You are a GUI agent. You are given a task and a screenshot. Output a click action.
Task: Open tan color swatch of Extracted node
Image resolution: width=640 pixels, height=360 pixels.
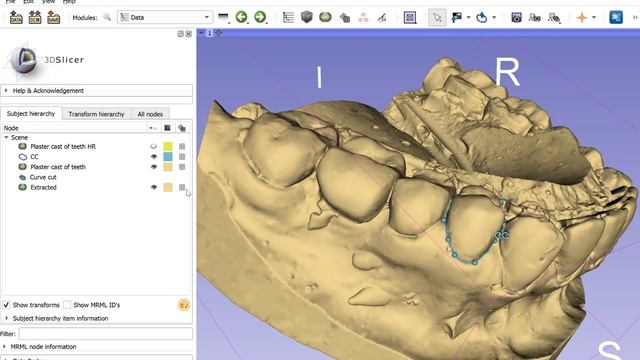coord(168,187)
